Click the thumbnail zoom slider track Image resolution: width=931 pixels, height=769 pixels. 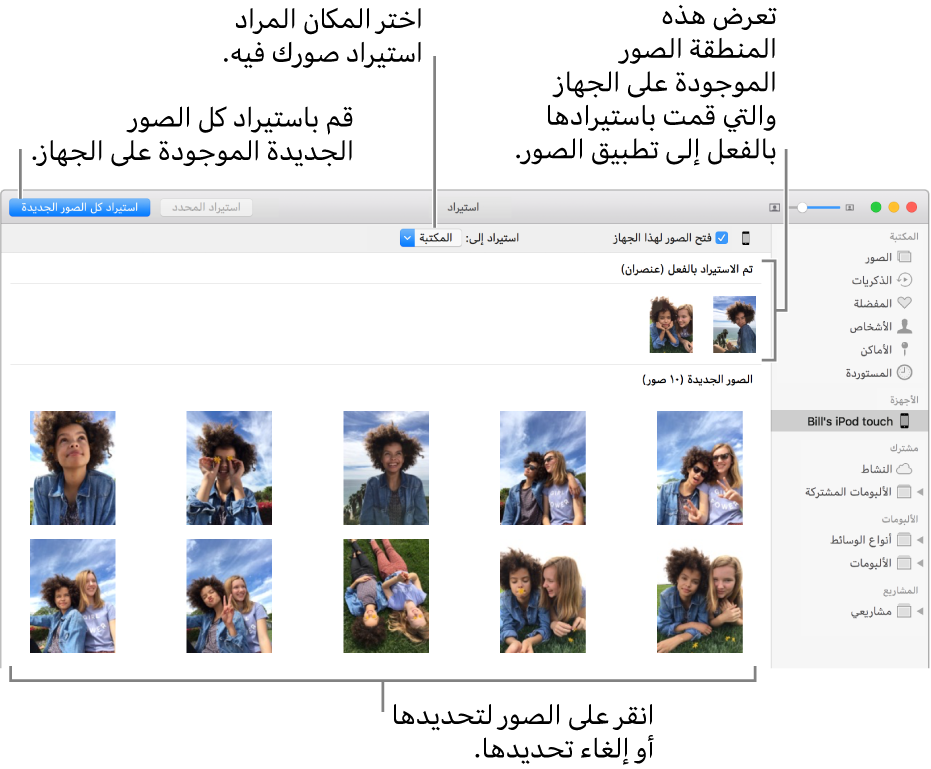pyautogui.click(x=820, y=208)
